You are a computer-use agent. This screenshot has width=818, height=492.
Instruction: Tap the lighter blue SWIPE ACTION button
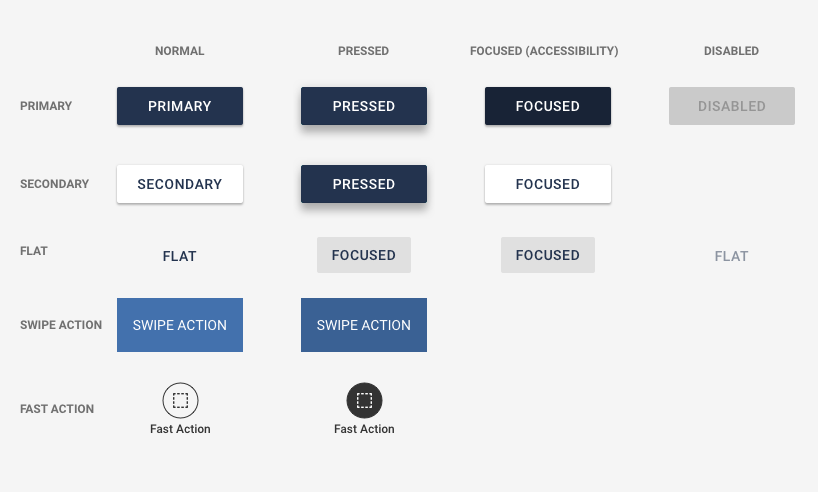180,325
